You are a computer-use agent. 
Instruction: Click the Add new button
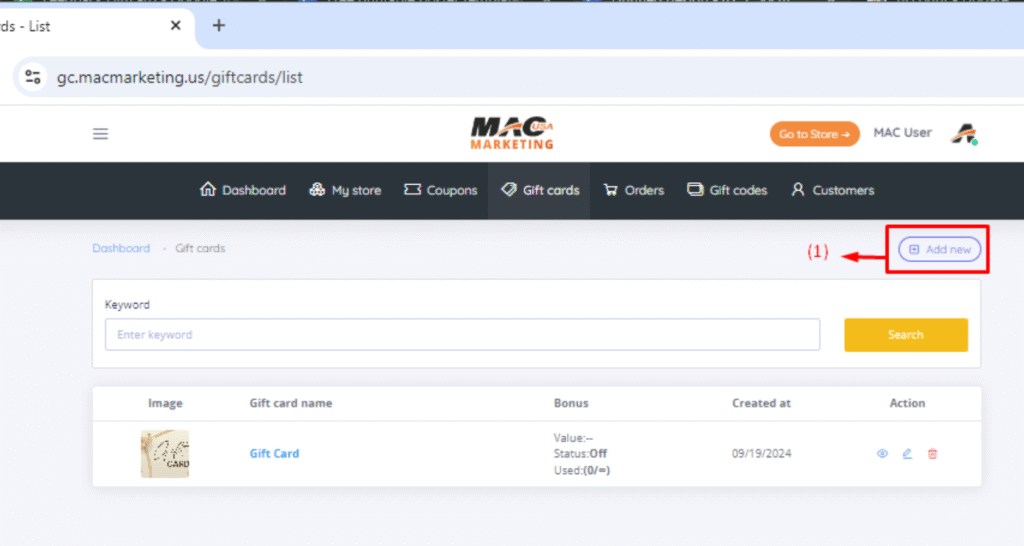[x=939, y=249]
